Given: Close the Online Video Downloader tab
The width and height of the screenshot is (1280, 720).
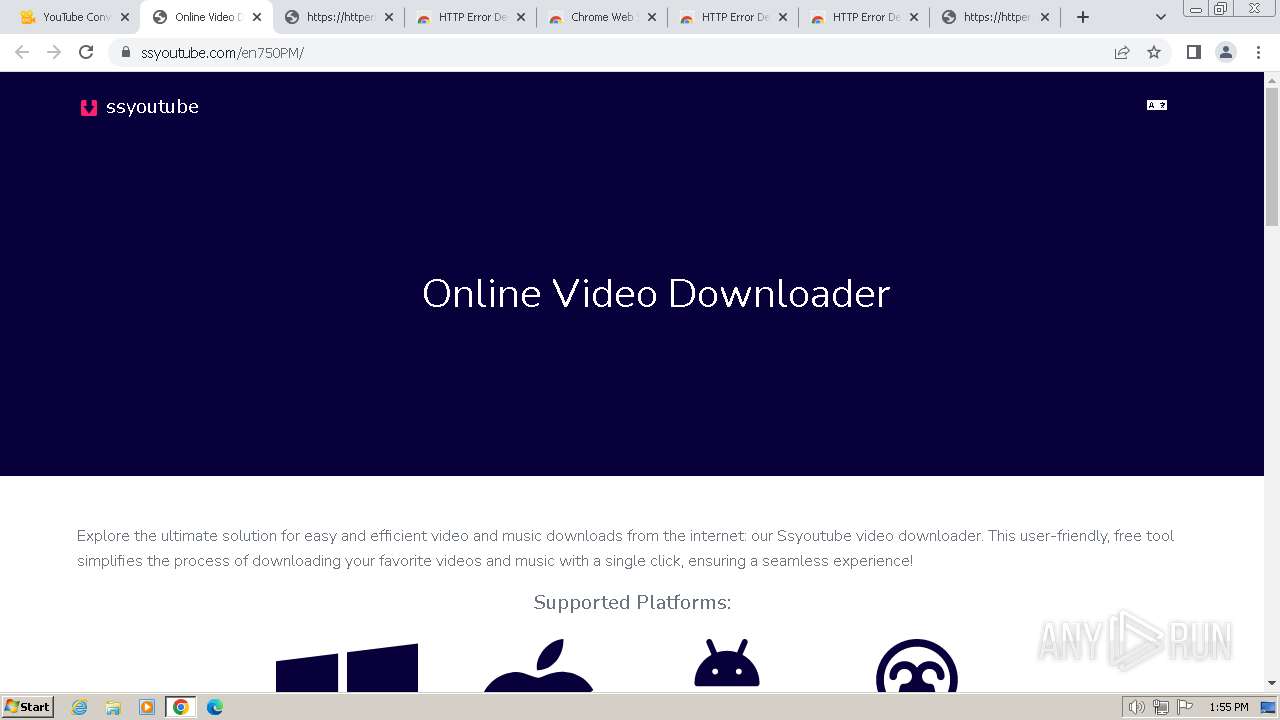Looking at the screenshot, I should pos(257,17).
